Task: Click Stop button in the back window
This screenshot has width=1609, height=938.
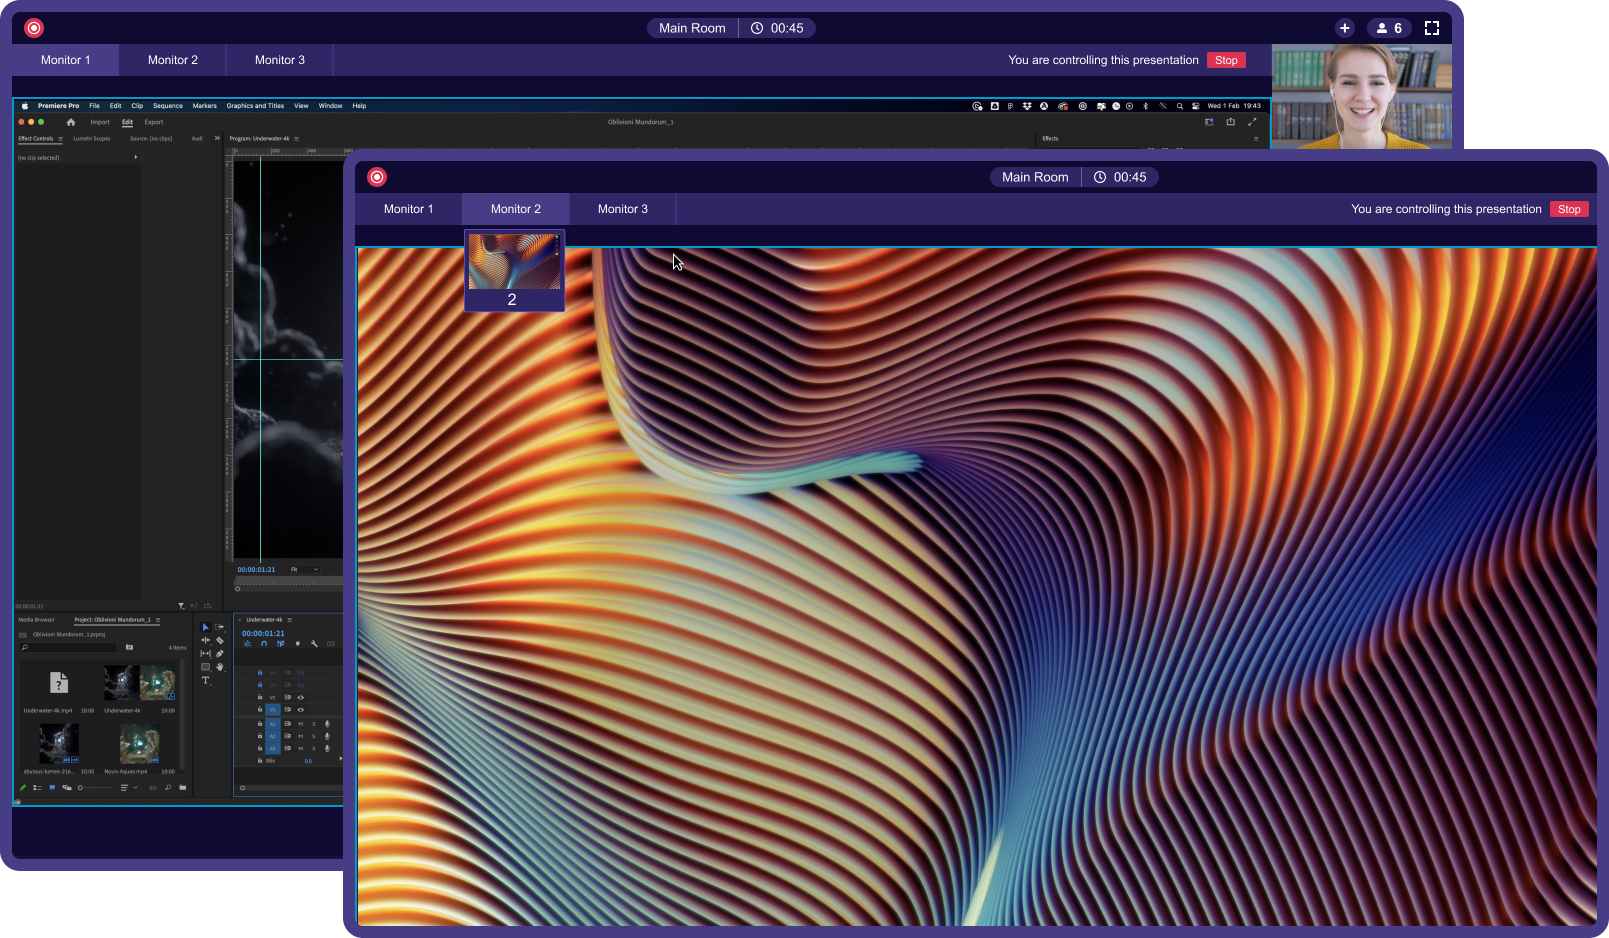Action: [1226, 60]
